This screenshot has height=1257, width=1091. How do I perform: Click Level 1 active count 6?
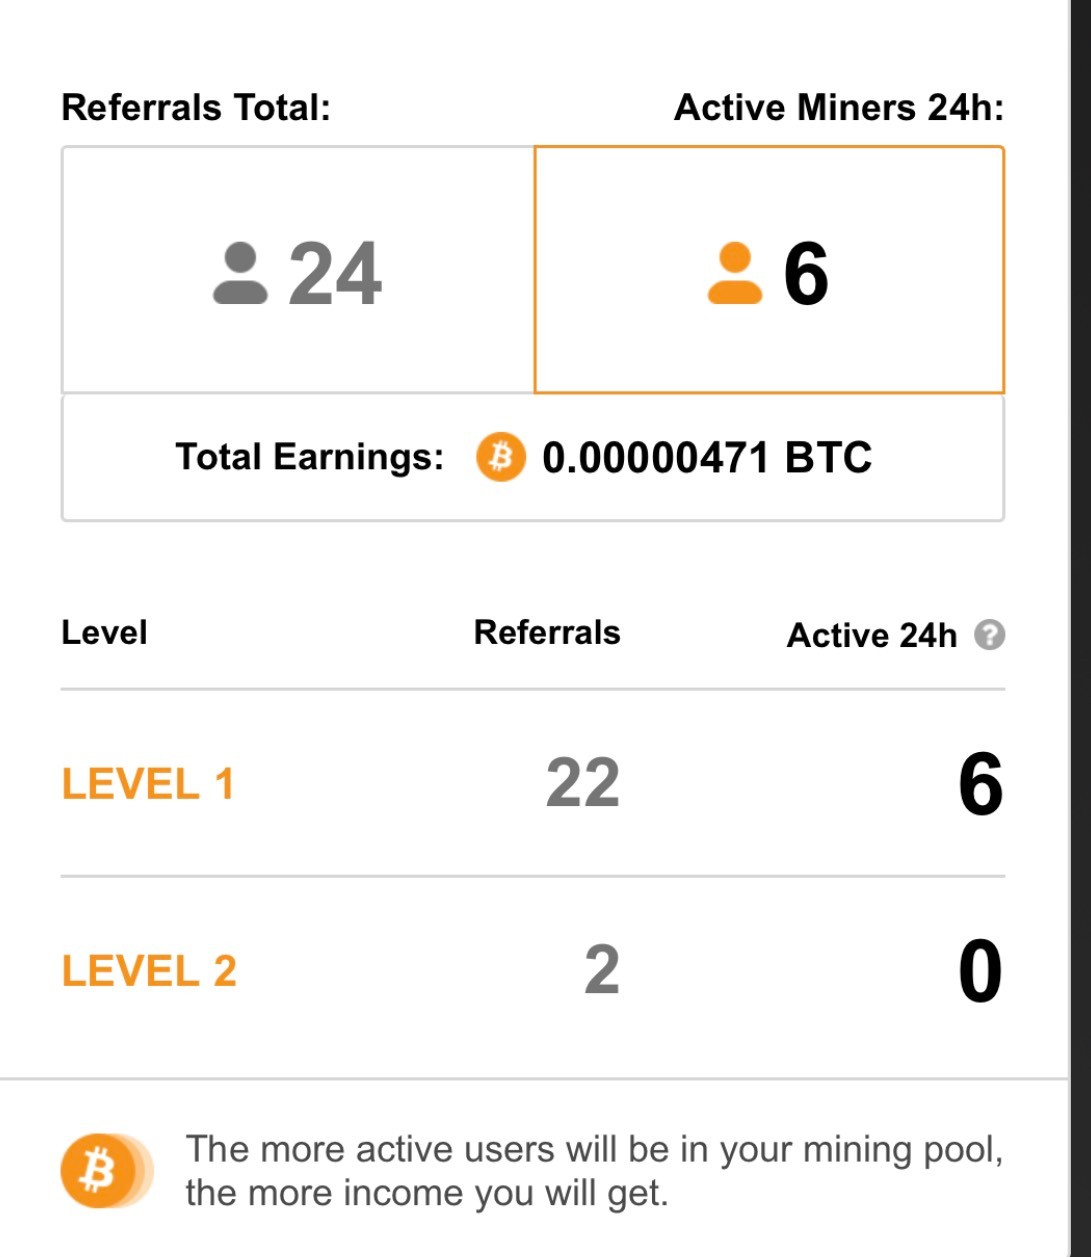(x=980, y=784)
